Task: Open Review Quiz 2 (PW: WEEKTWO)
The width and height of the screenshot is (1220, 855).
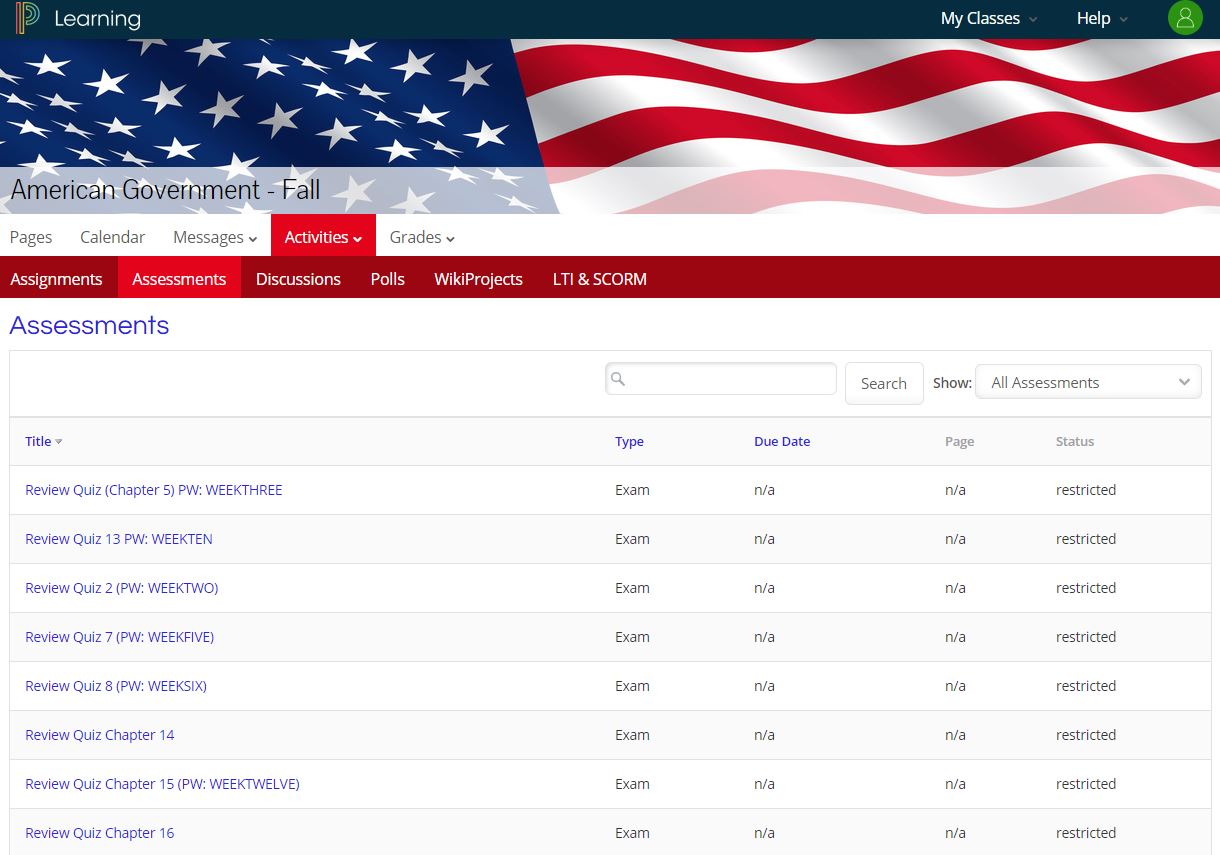Action: (x=122, y=588)
